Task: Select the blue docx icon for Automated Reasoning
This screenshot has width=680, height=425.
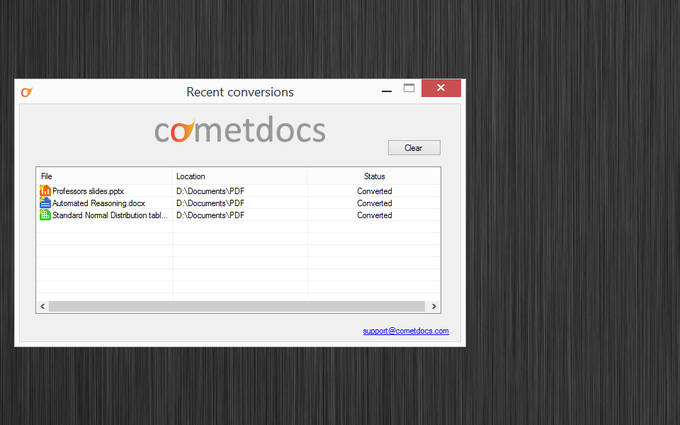Action: [45, 203]
